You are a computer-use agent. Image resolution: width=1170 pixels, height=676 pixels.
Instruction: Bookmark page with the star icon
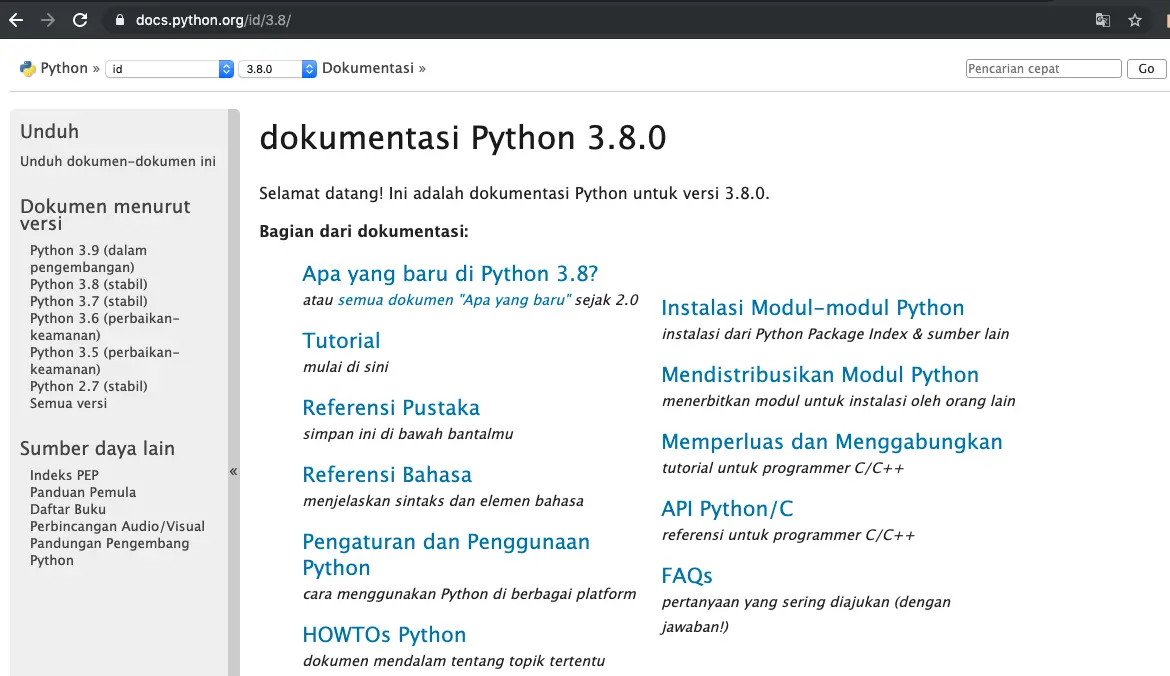click(1135, 20)
